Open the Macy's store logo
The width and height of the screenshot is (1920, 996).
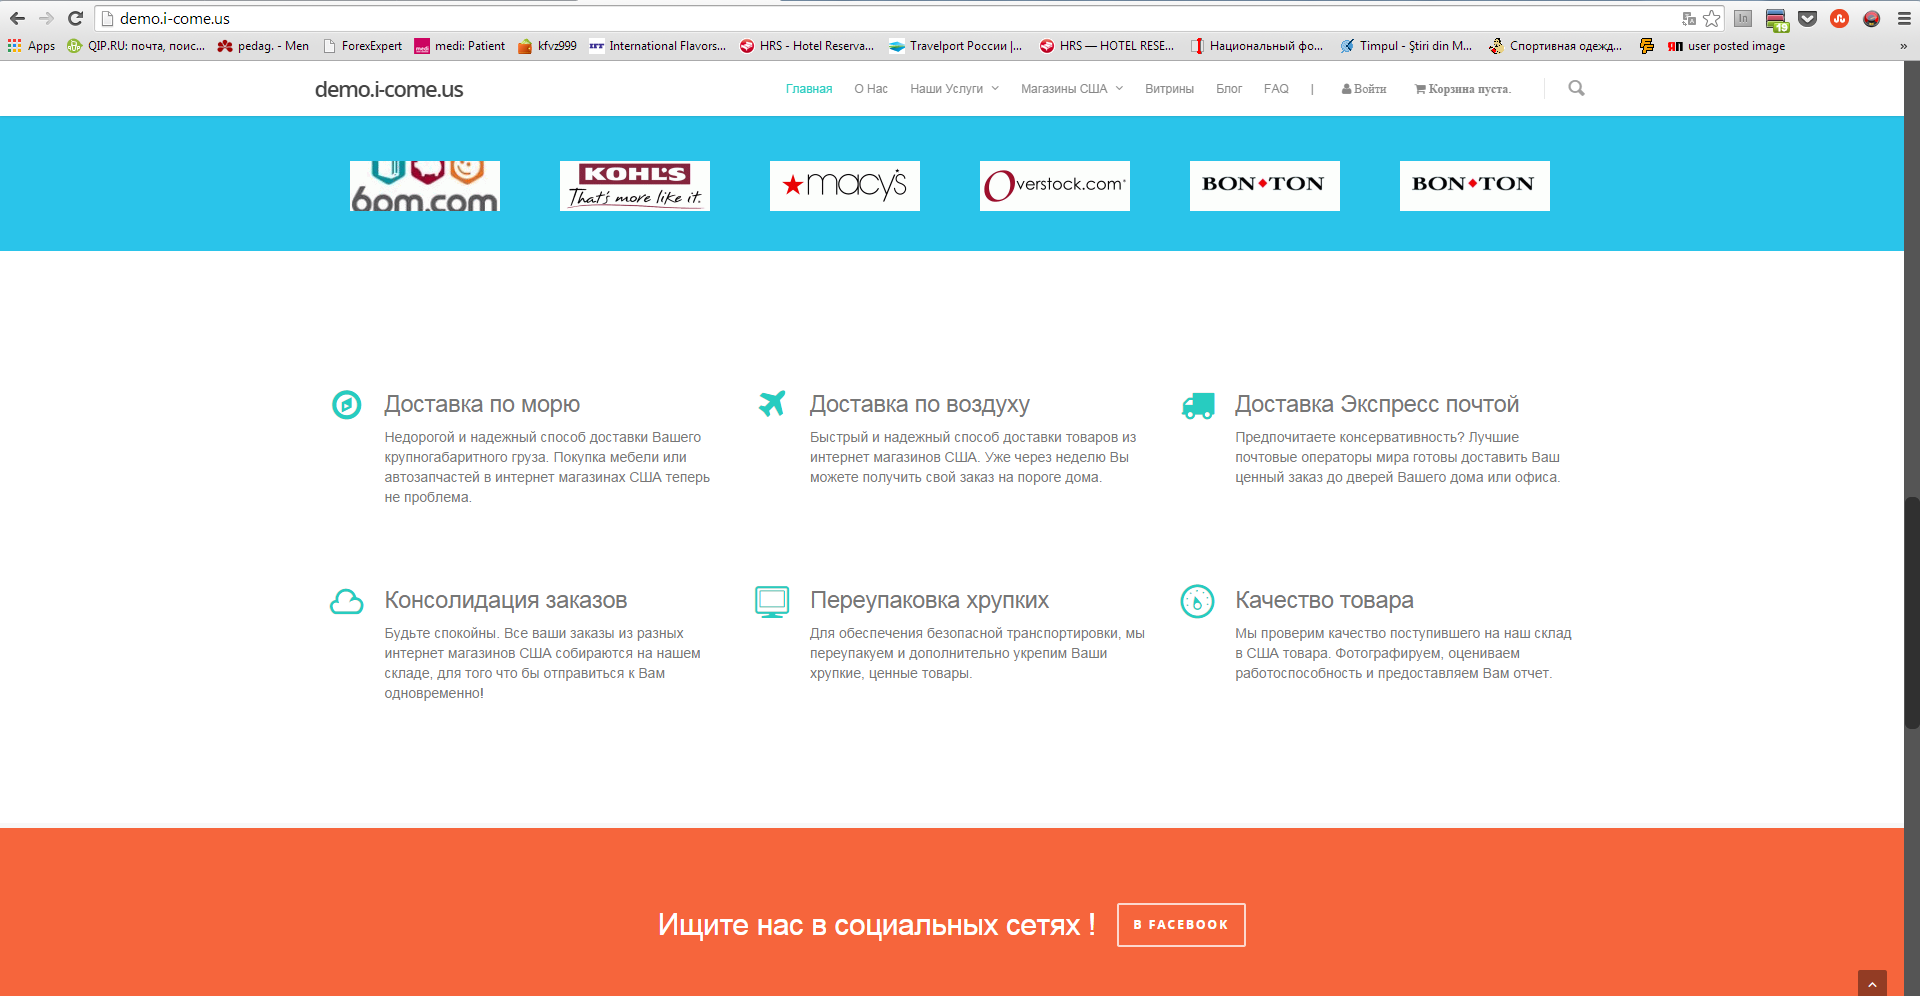click(845, 186)
